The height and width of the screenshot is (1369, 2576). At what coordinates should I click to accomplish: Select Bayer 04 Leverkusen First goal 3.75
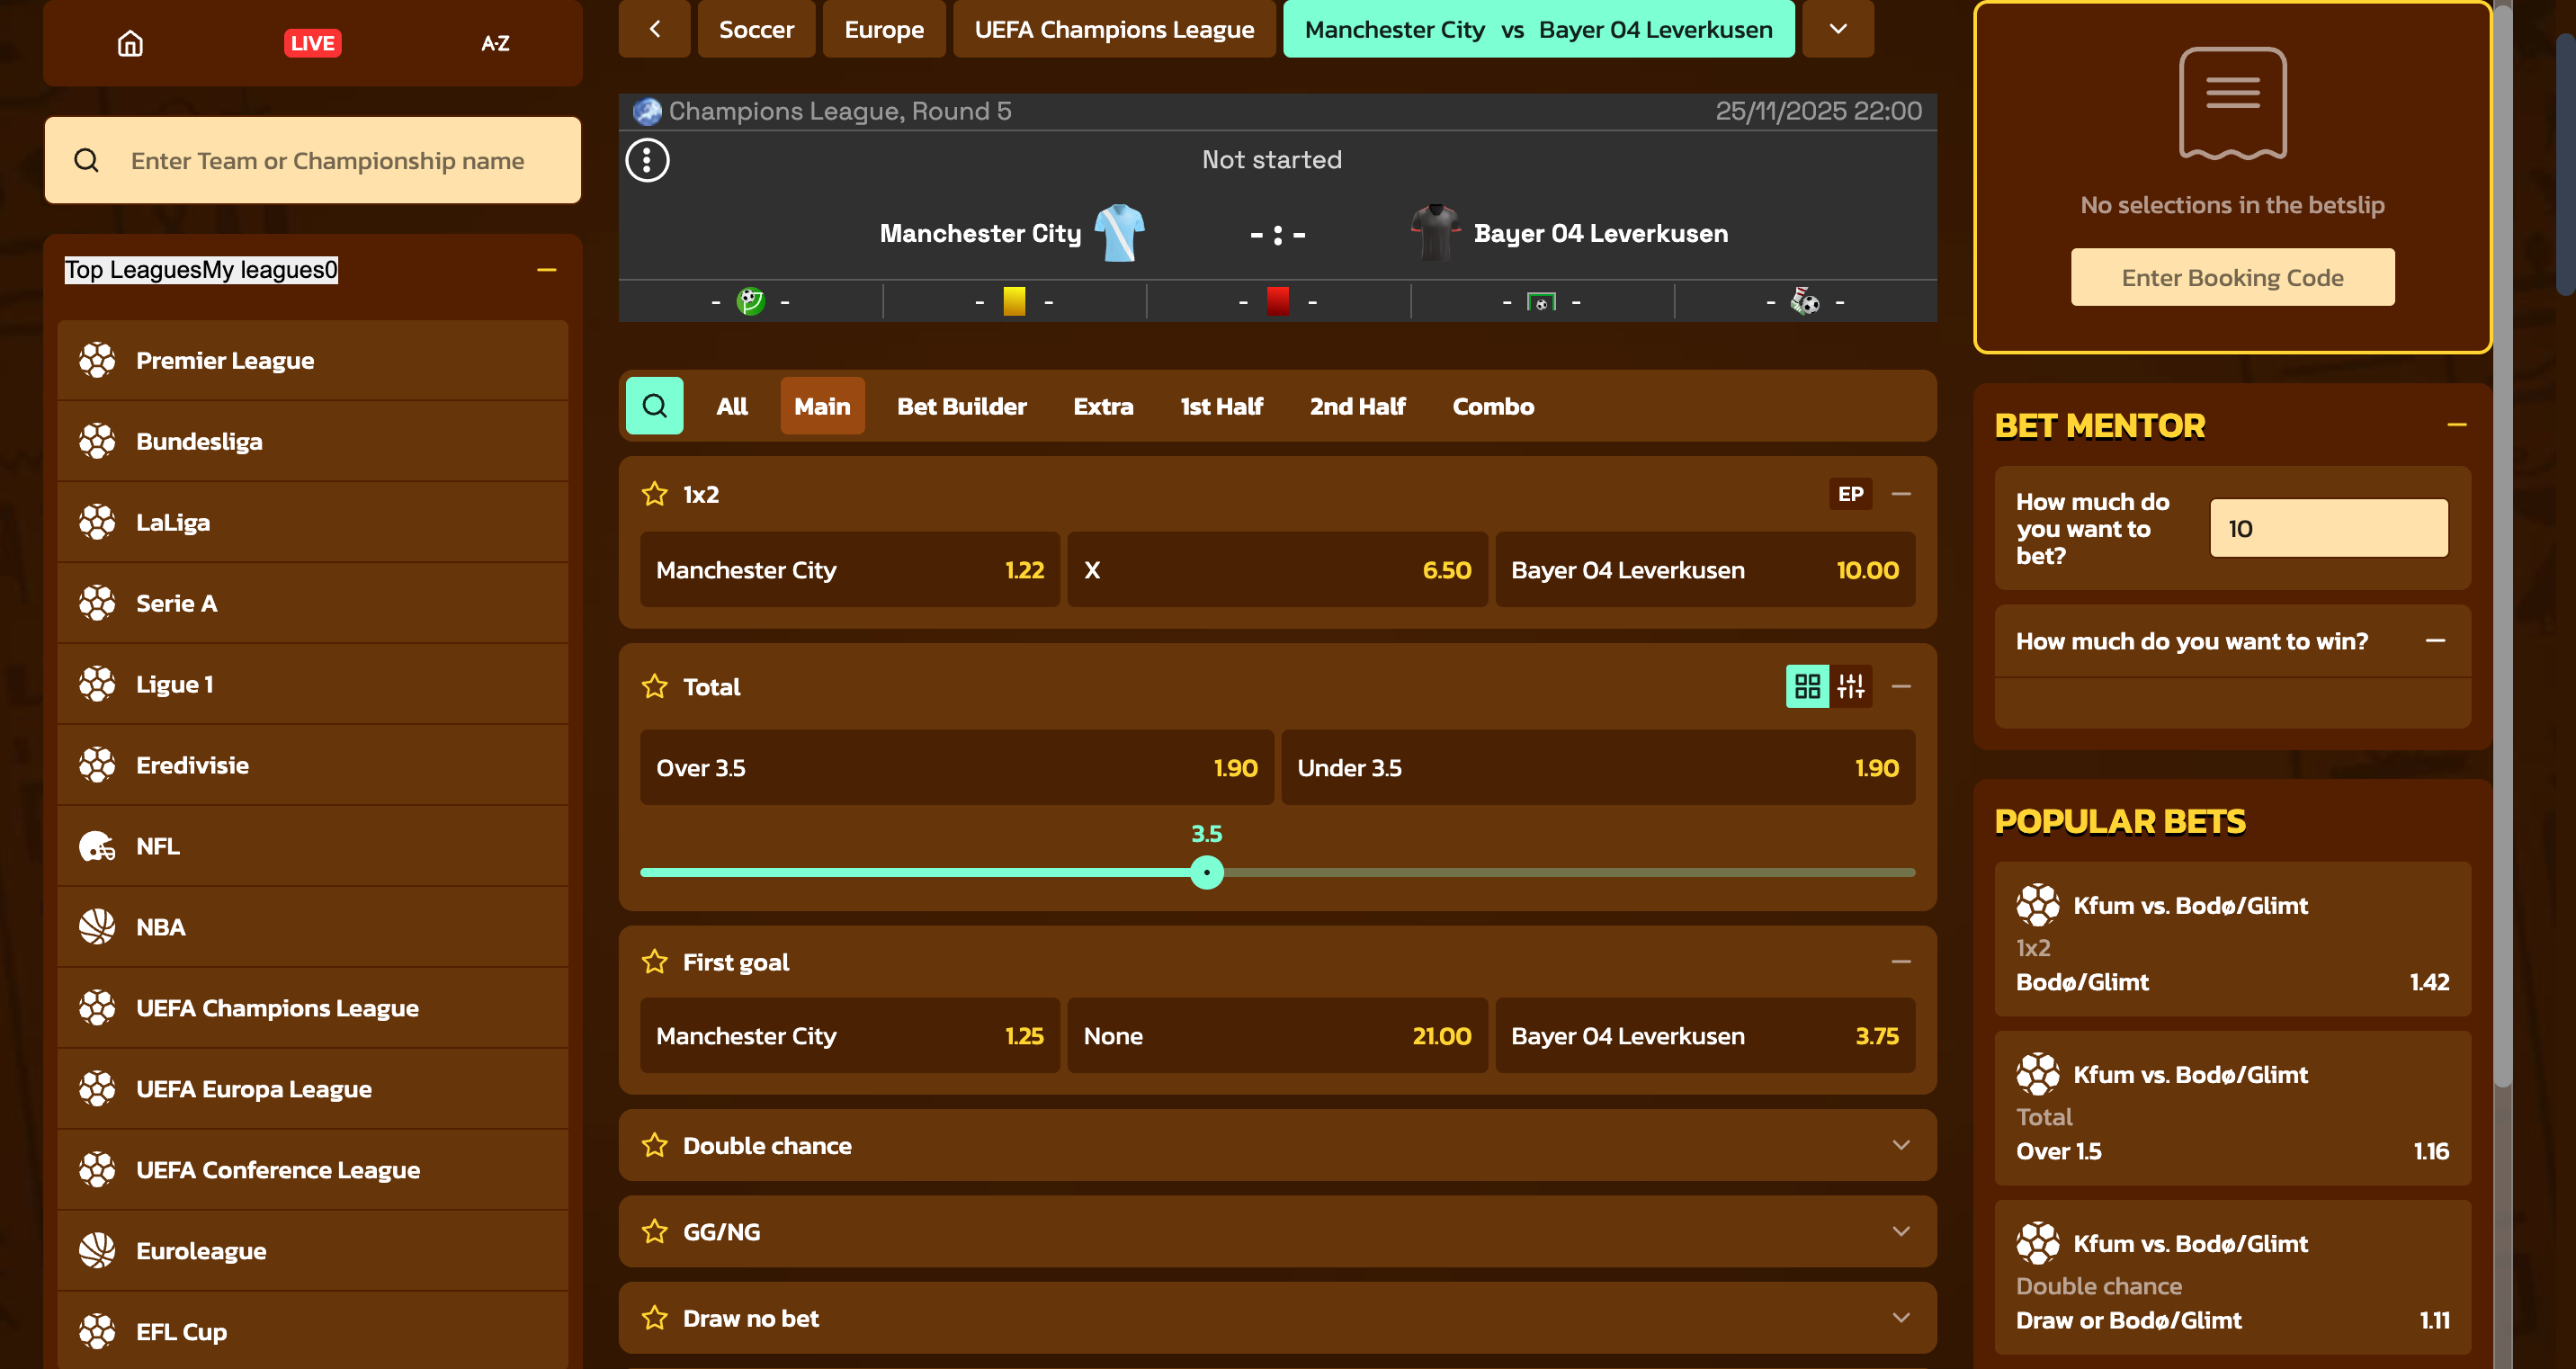pyautogui.click(x=1705, y=1036)
